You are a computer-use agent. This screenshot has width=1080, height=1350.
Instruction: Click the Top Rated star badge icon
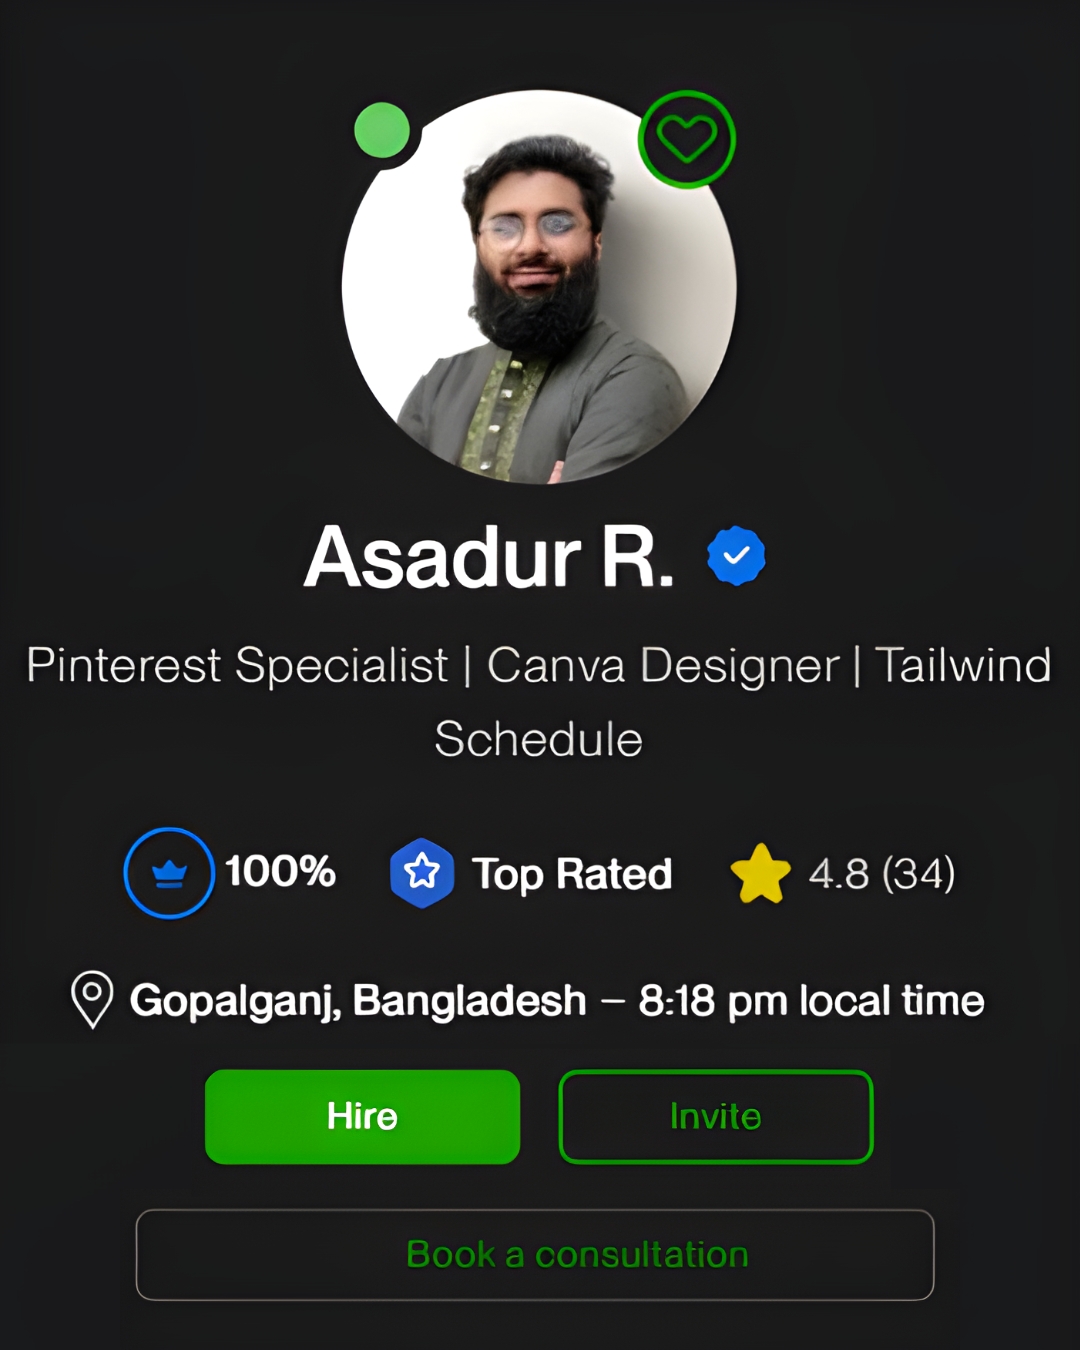coord(422,873)
